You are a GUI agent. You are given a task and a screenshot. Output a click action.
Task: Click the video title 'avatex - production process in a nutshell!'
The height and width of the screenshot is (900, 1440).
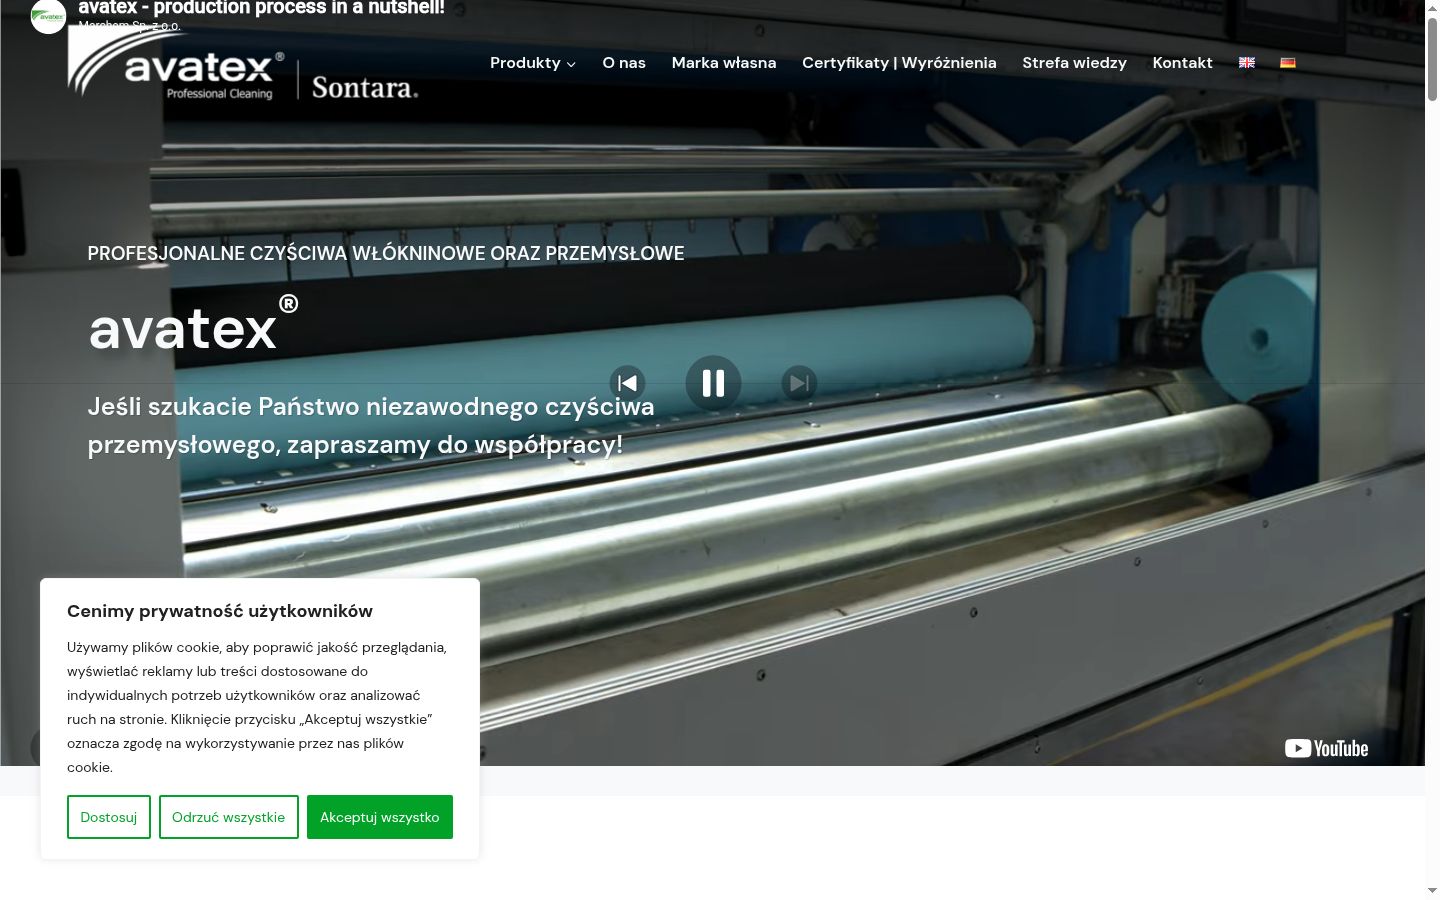pyautogui.click(x=261, y=8)
